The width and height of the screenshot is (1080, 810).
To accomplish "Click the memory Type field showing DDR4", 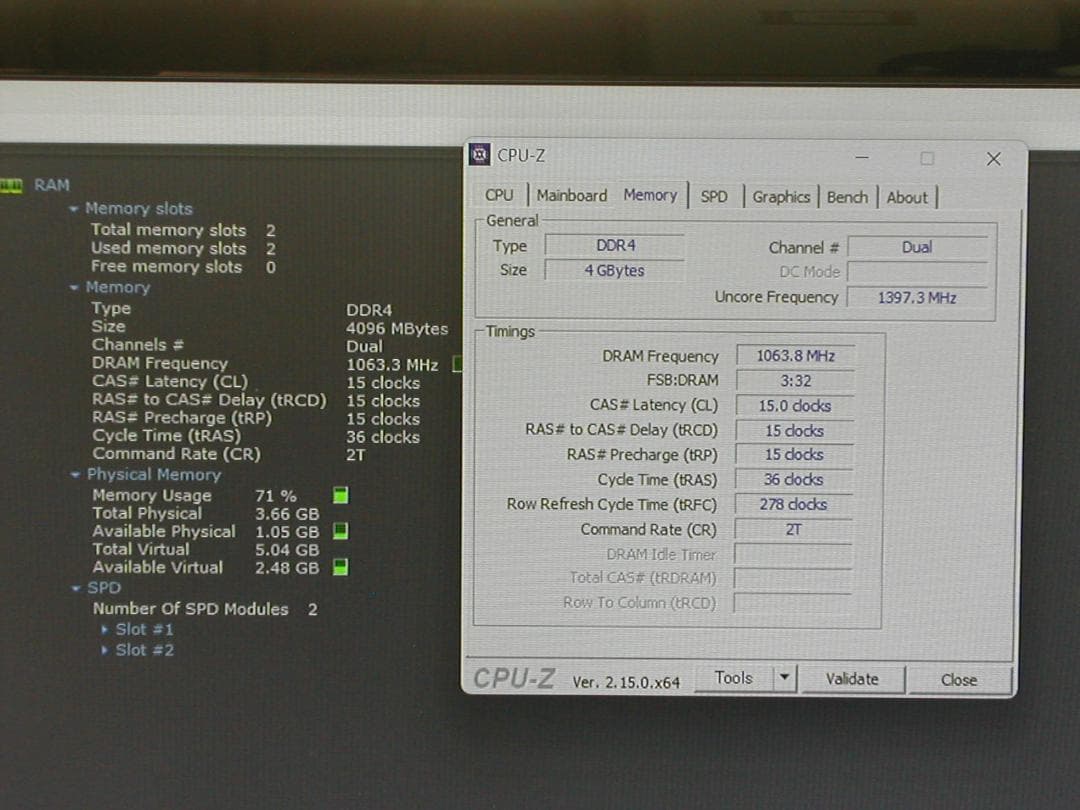I will (614, 246).
